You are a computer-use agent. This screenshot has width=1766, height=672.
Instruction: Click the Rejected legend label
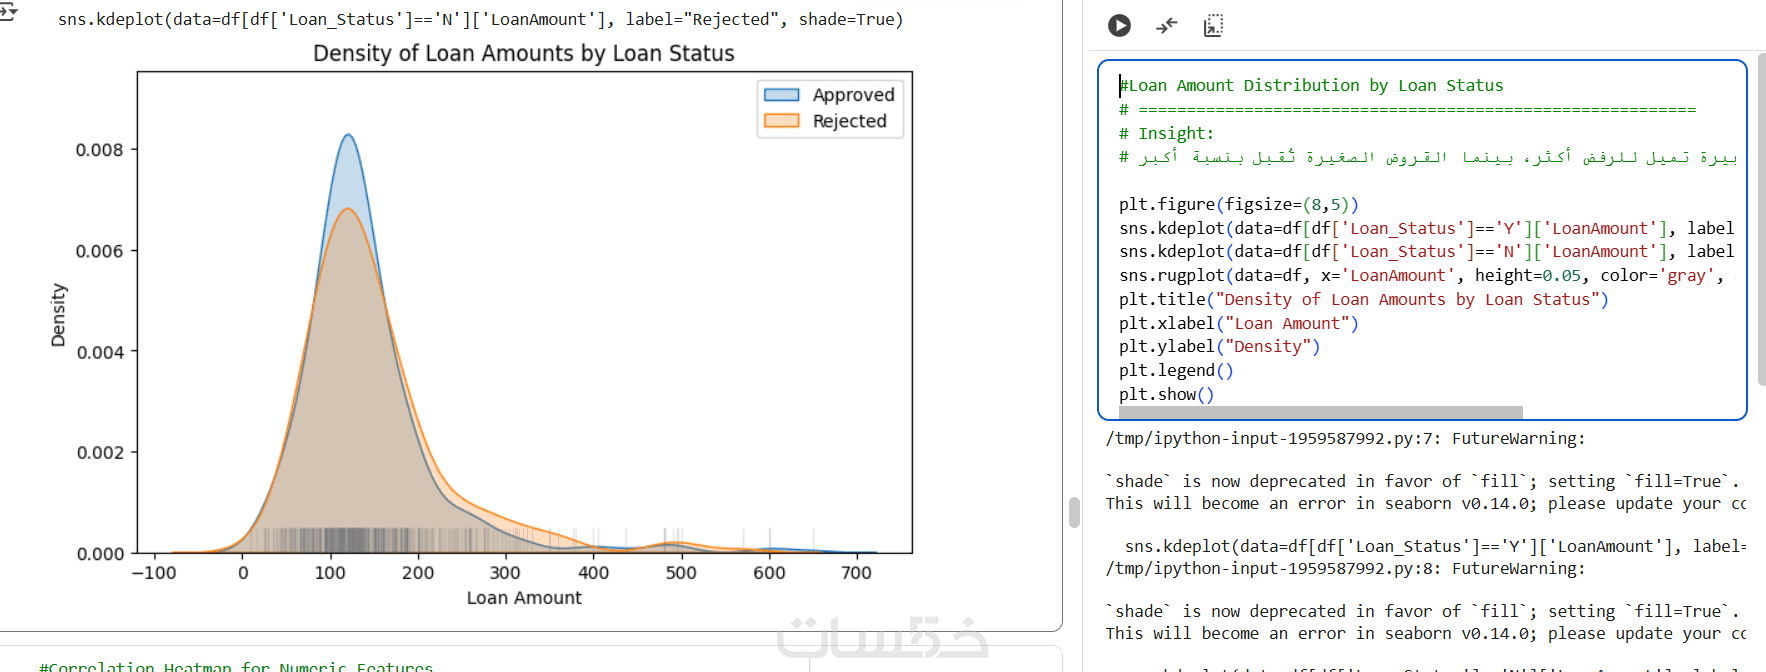[x=849, y=121]
